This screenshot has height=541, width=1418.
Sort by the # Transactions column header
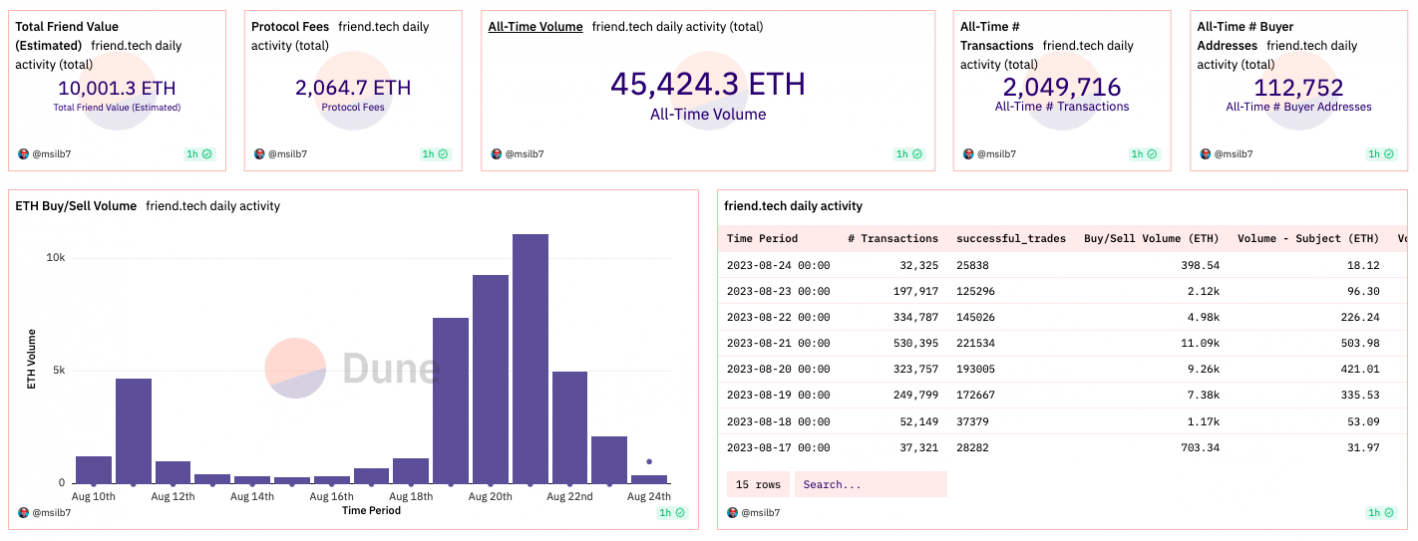[x=892, y=239]
